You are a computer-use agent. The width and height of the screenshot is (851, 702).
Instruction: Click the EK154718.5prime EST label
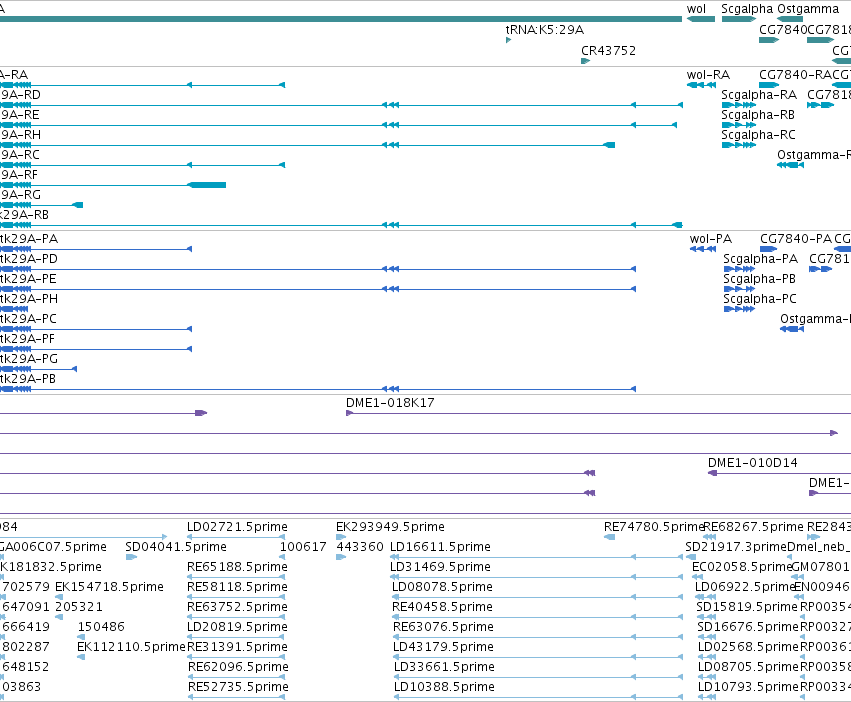click(109, 587)
